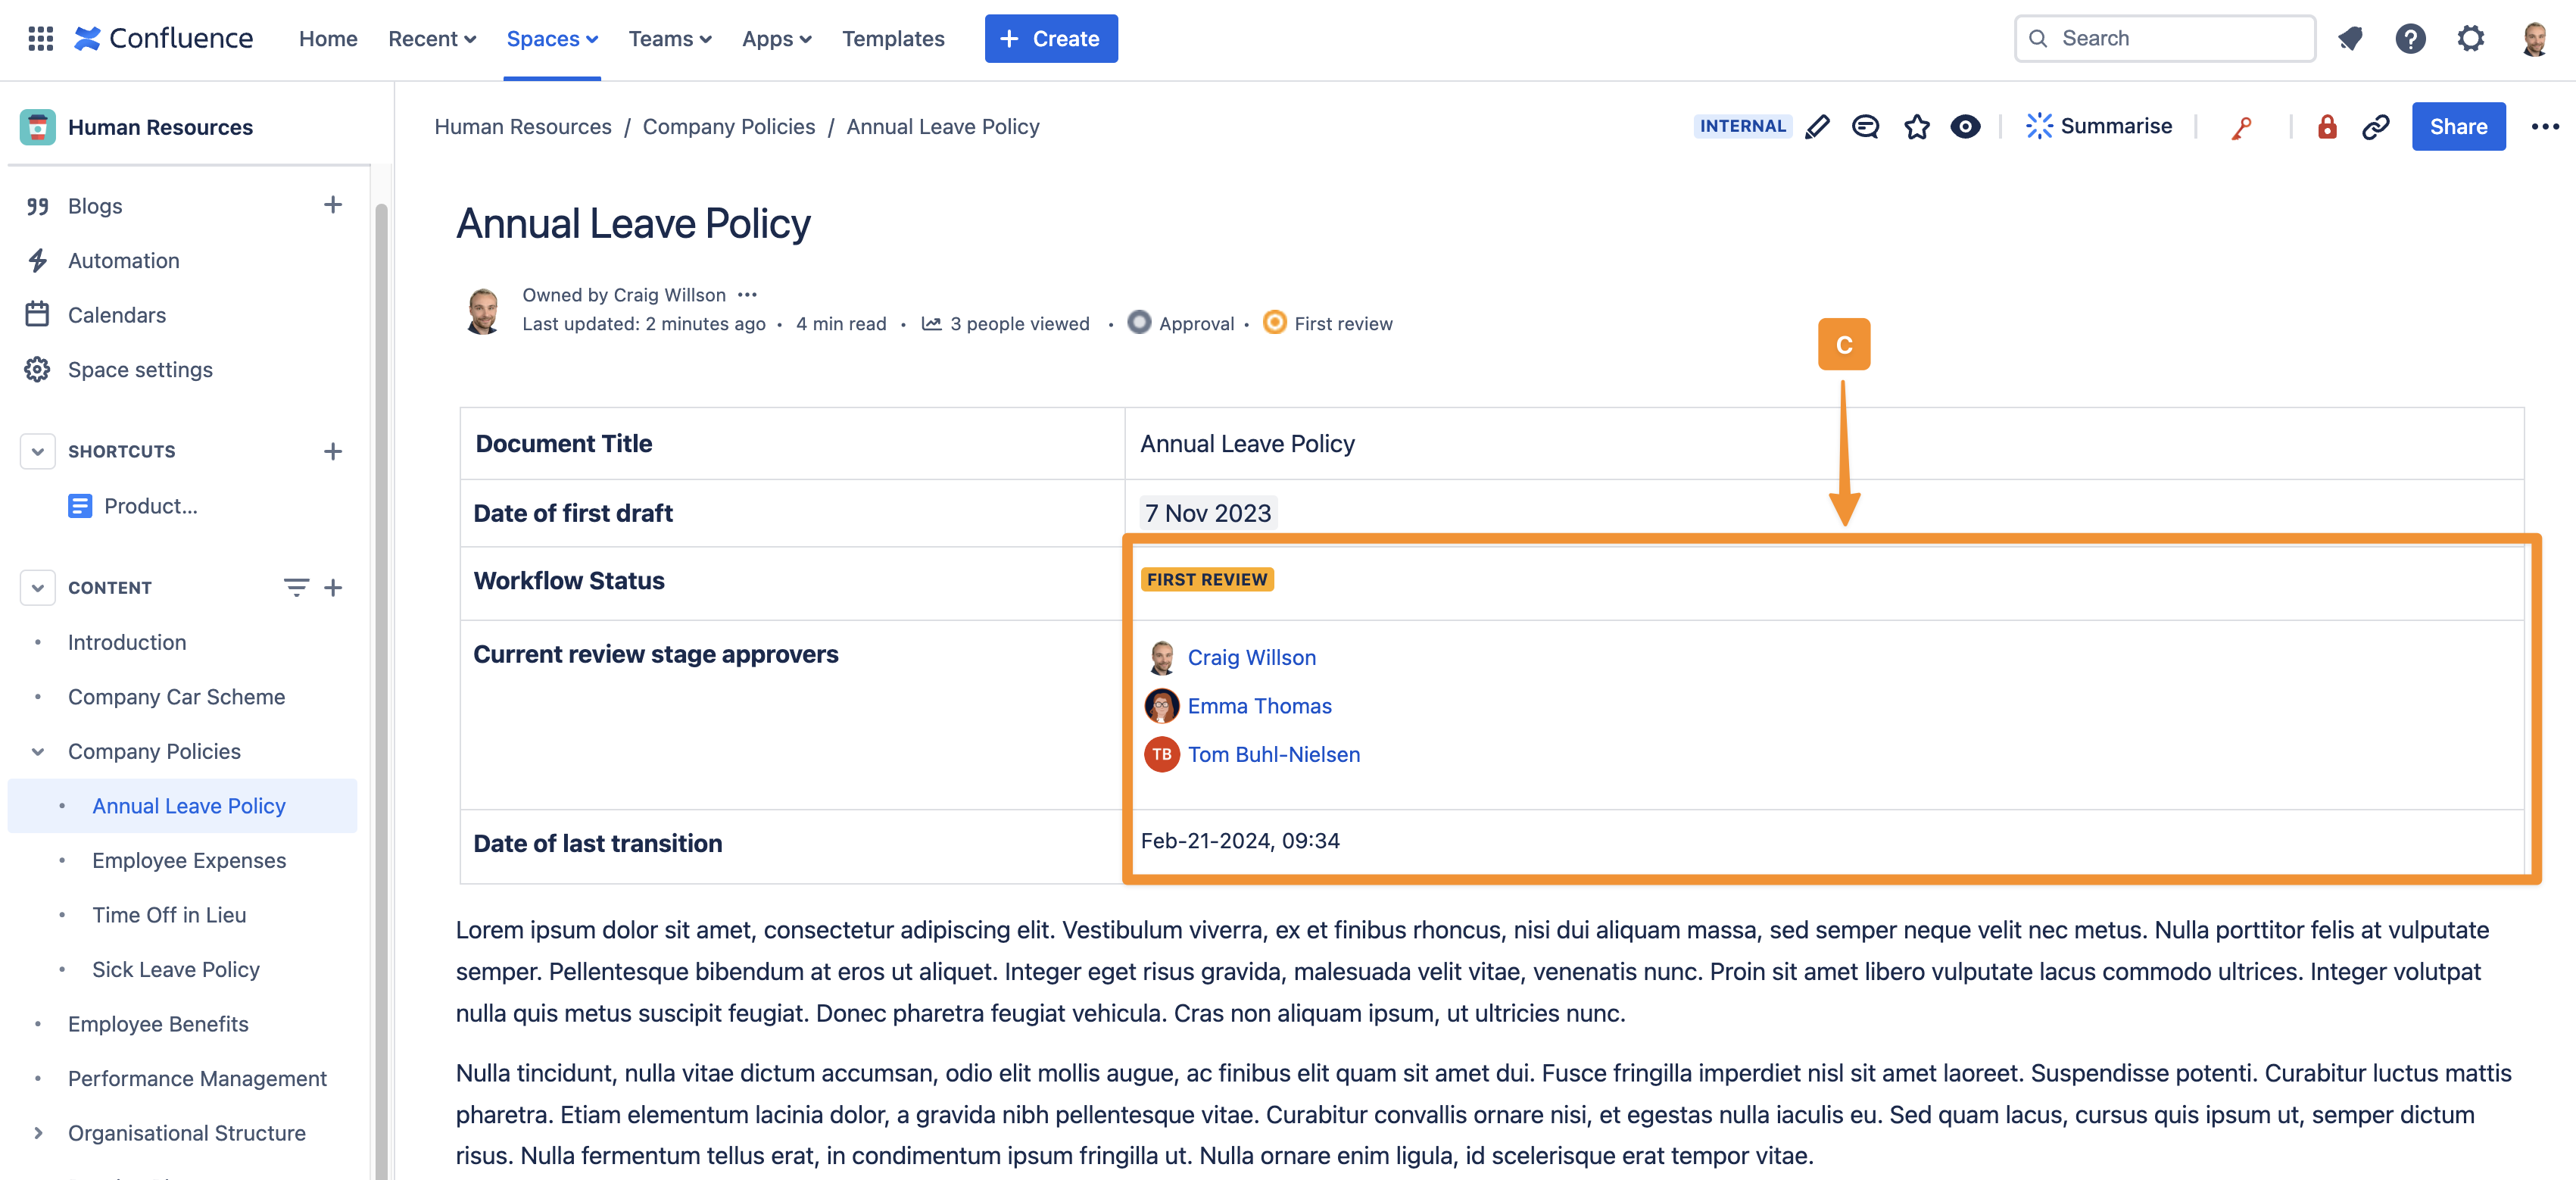
Task: Collapse the Company Policies tree item
Action: tap(38, 751)
